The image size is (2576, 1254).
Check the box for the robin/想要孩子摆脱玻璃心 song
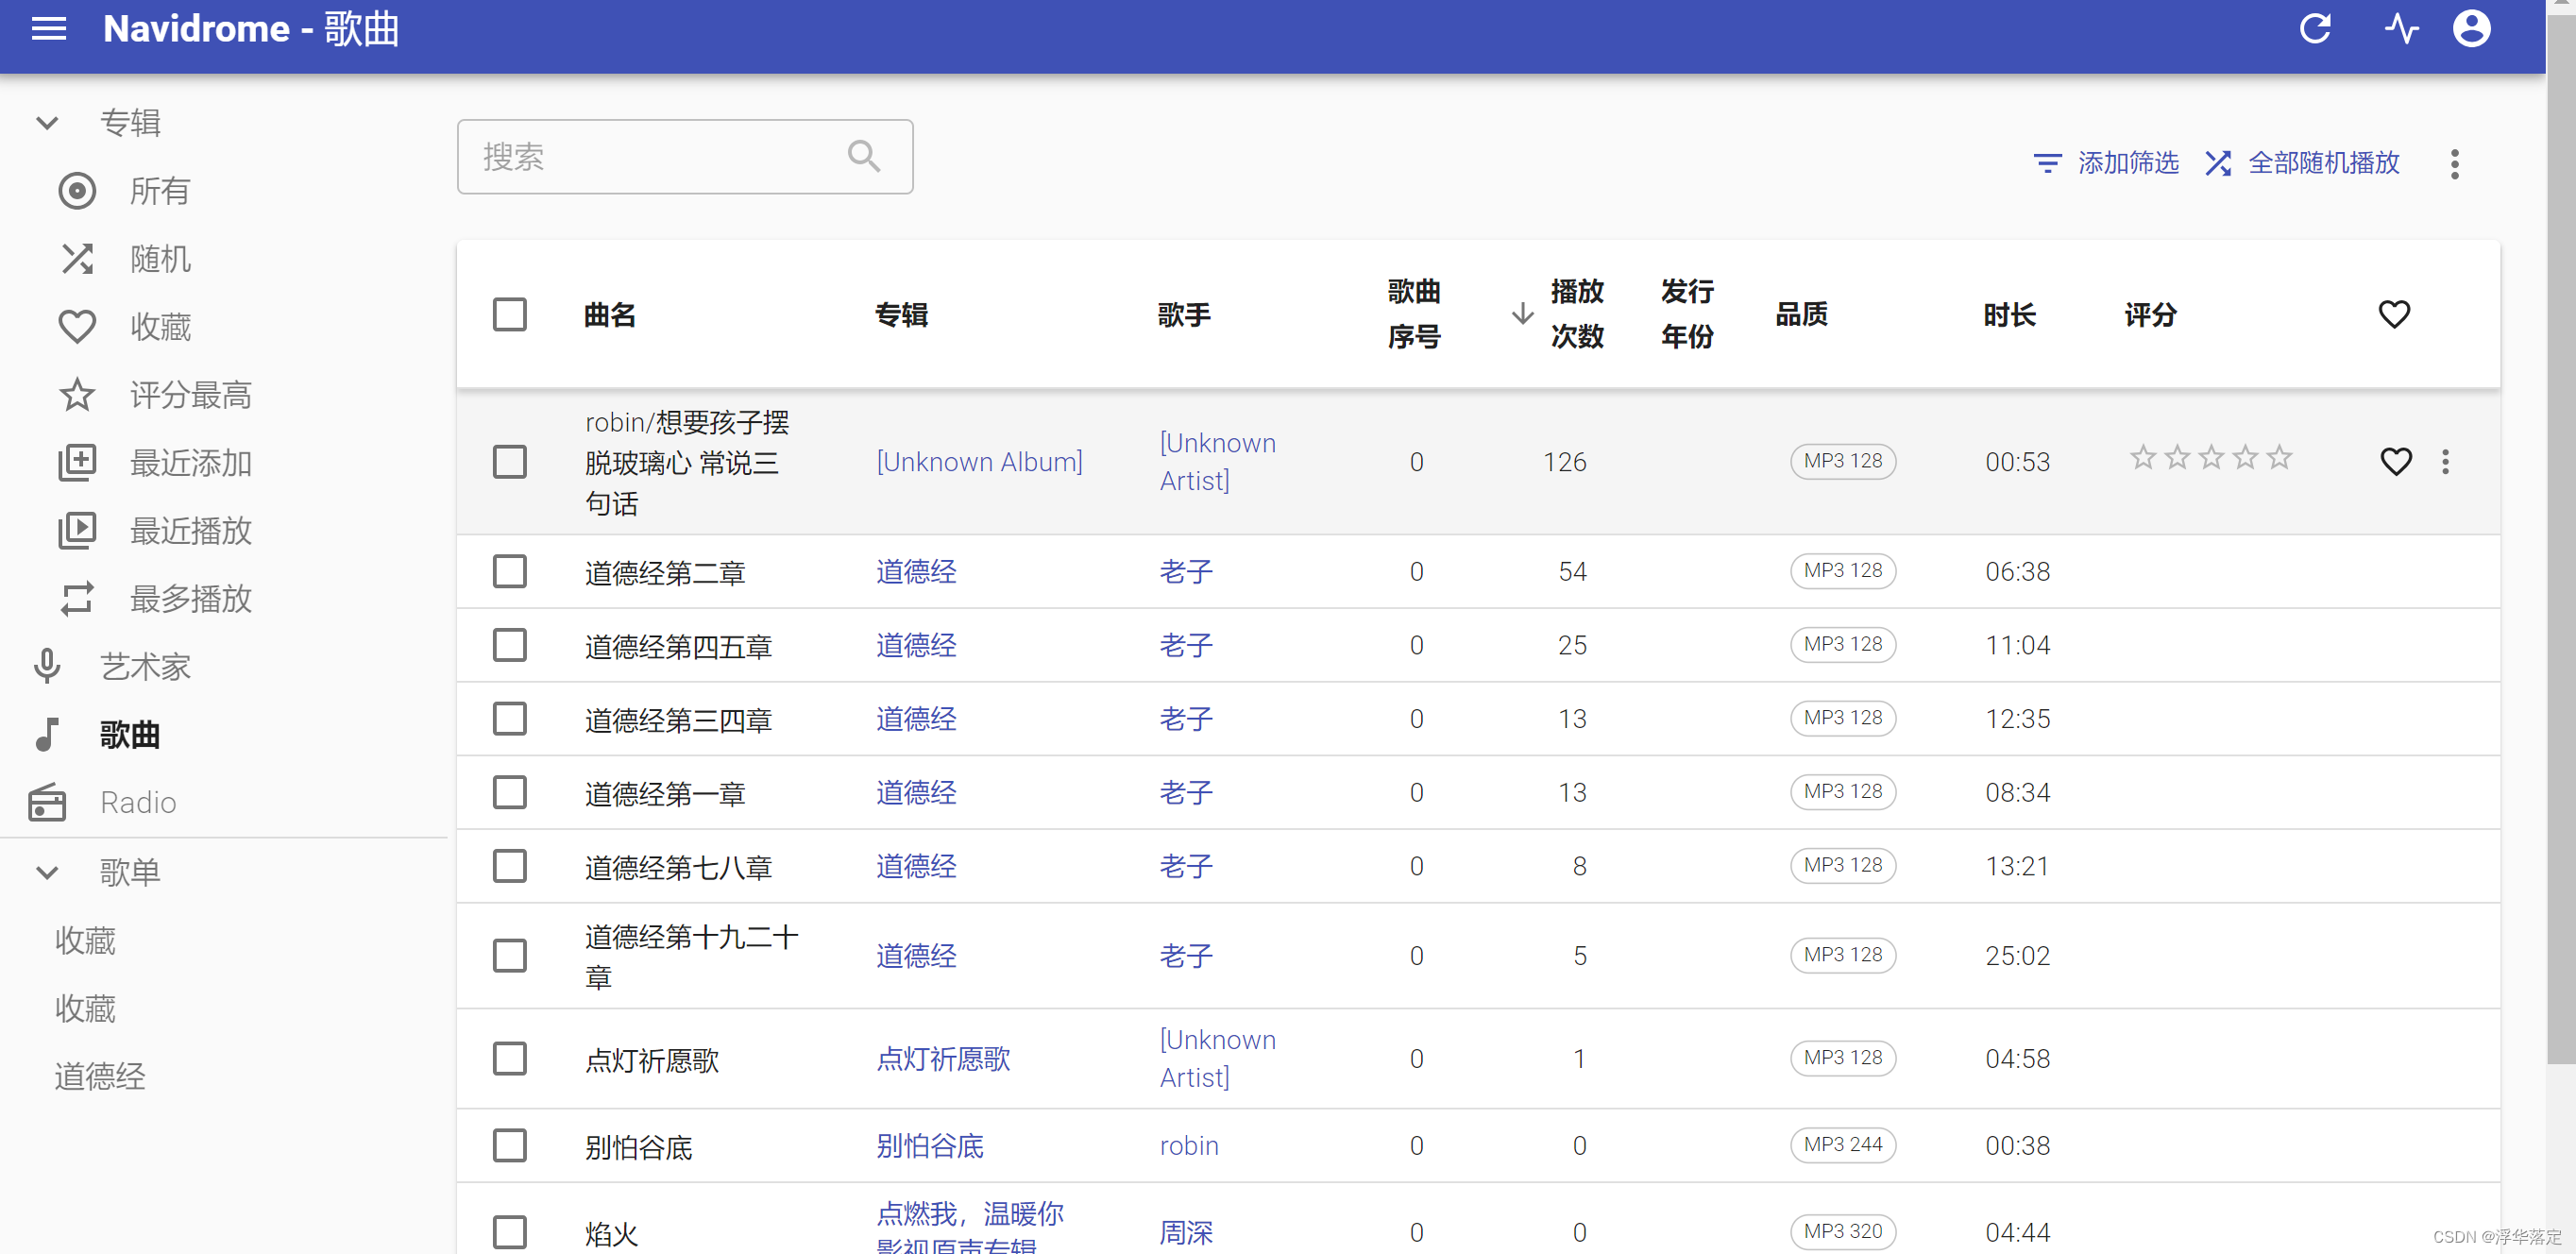click(x=509, y=462)
